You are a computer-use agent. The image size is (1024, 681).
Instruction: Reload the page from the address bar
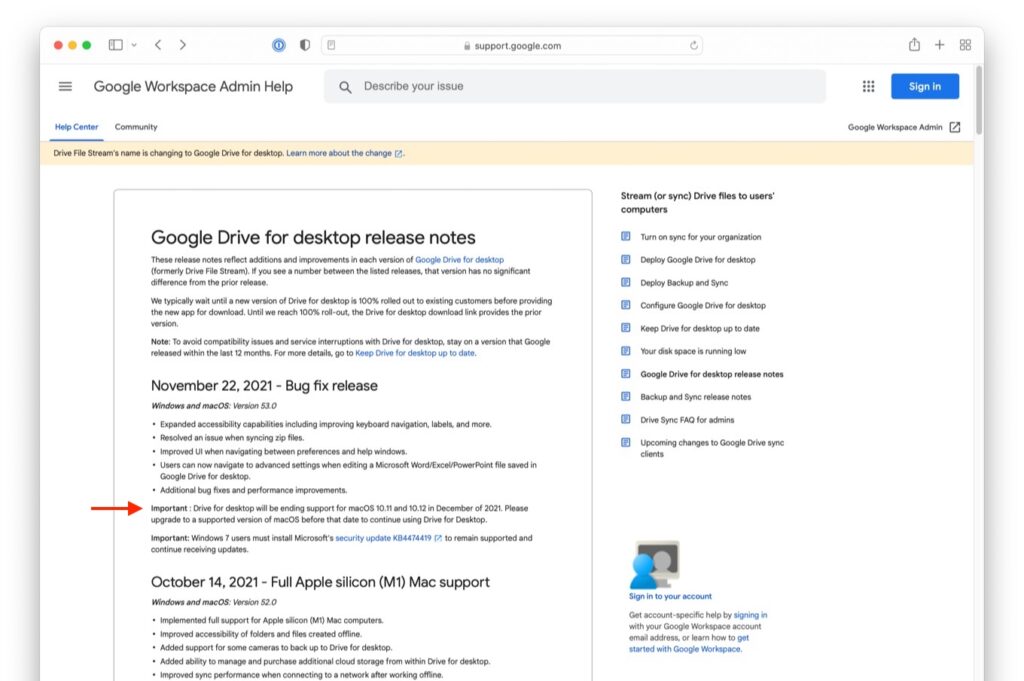(x=693, y=44)
